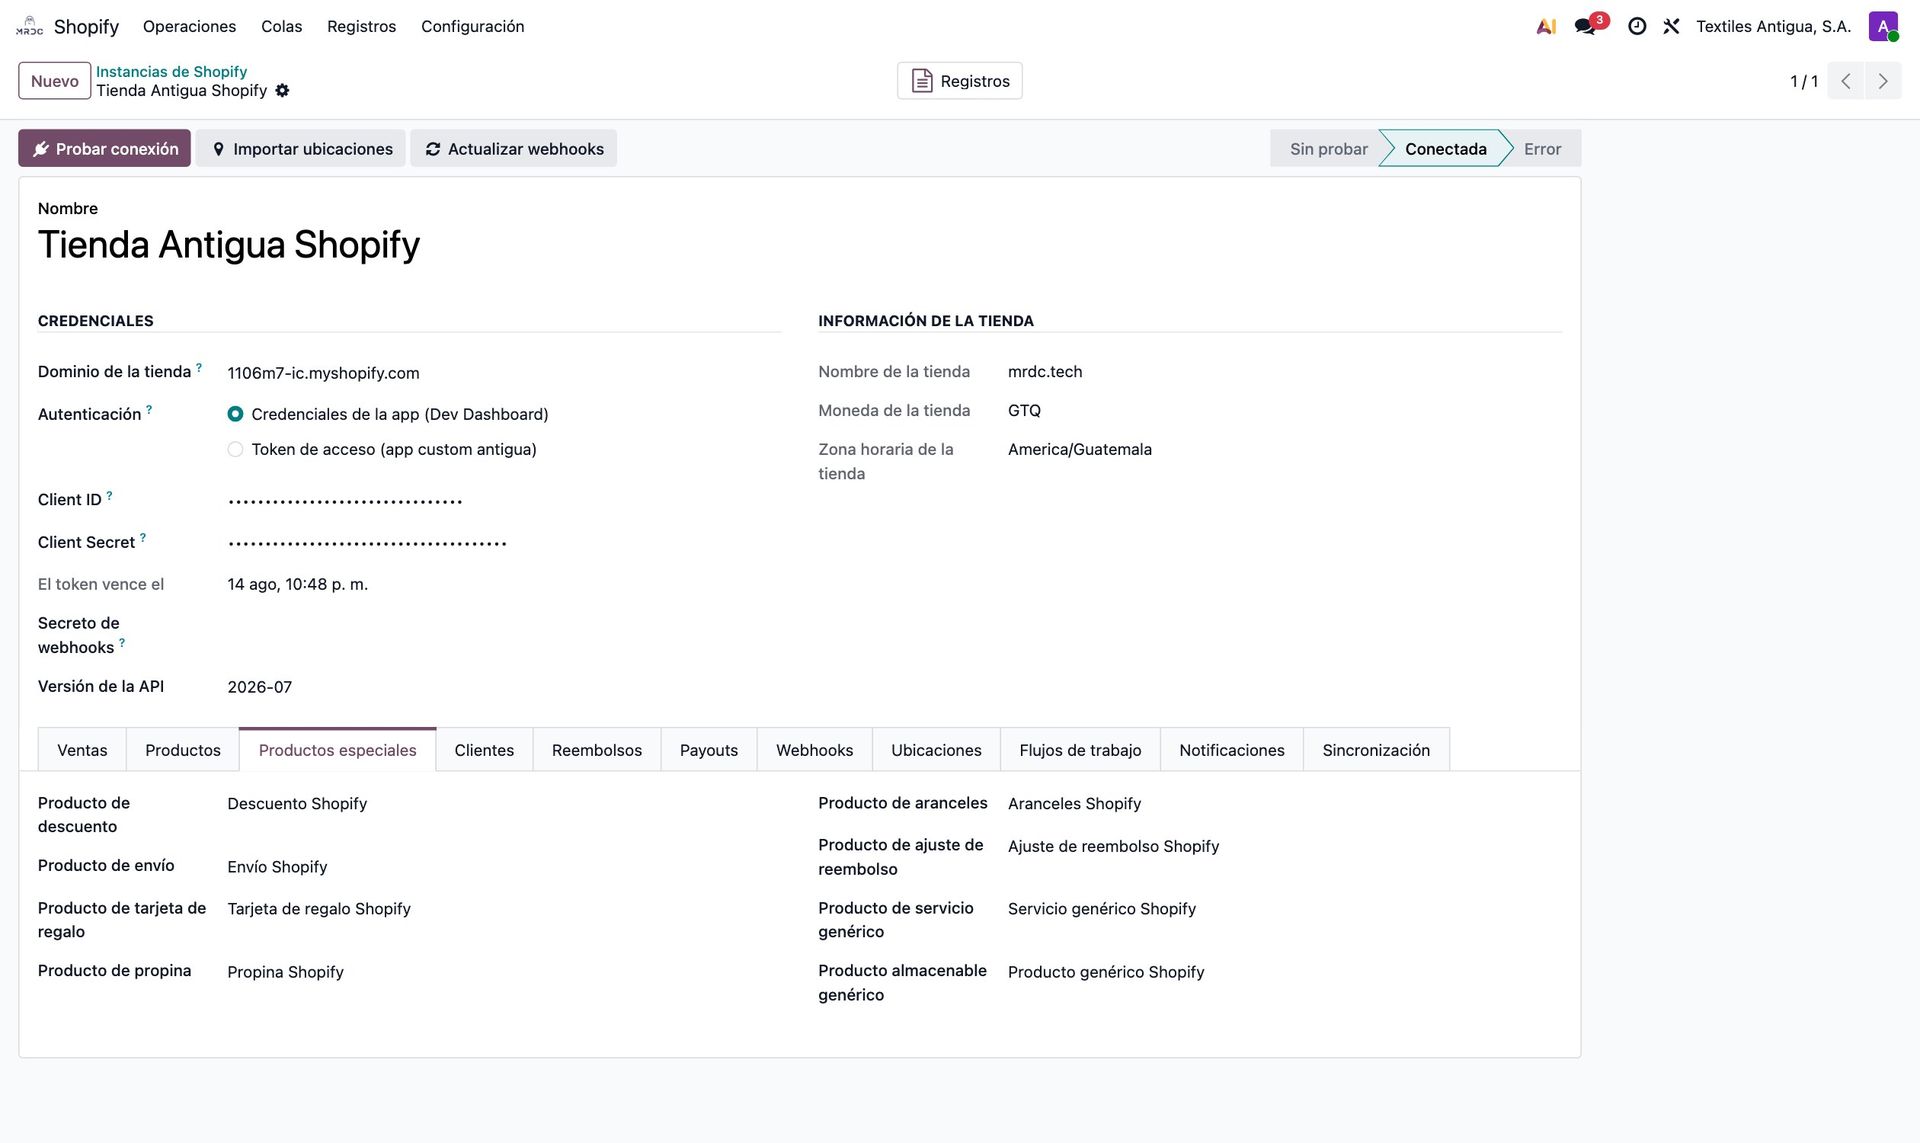This screenshot has height=1143, width=1920.
Task: Switch to the Reembolsos tab
Action: [597, 750]
